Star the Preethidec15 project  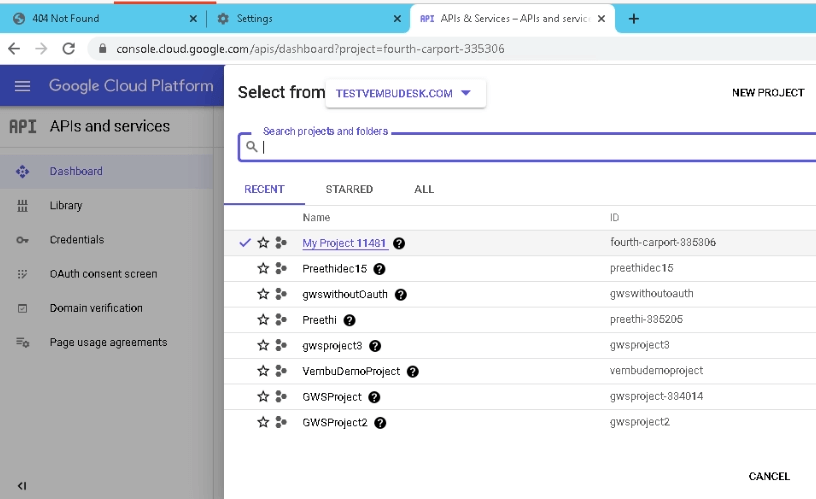pyautogui.click(x=263, y=268)
